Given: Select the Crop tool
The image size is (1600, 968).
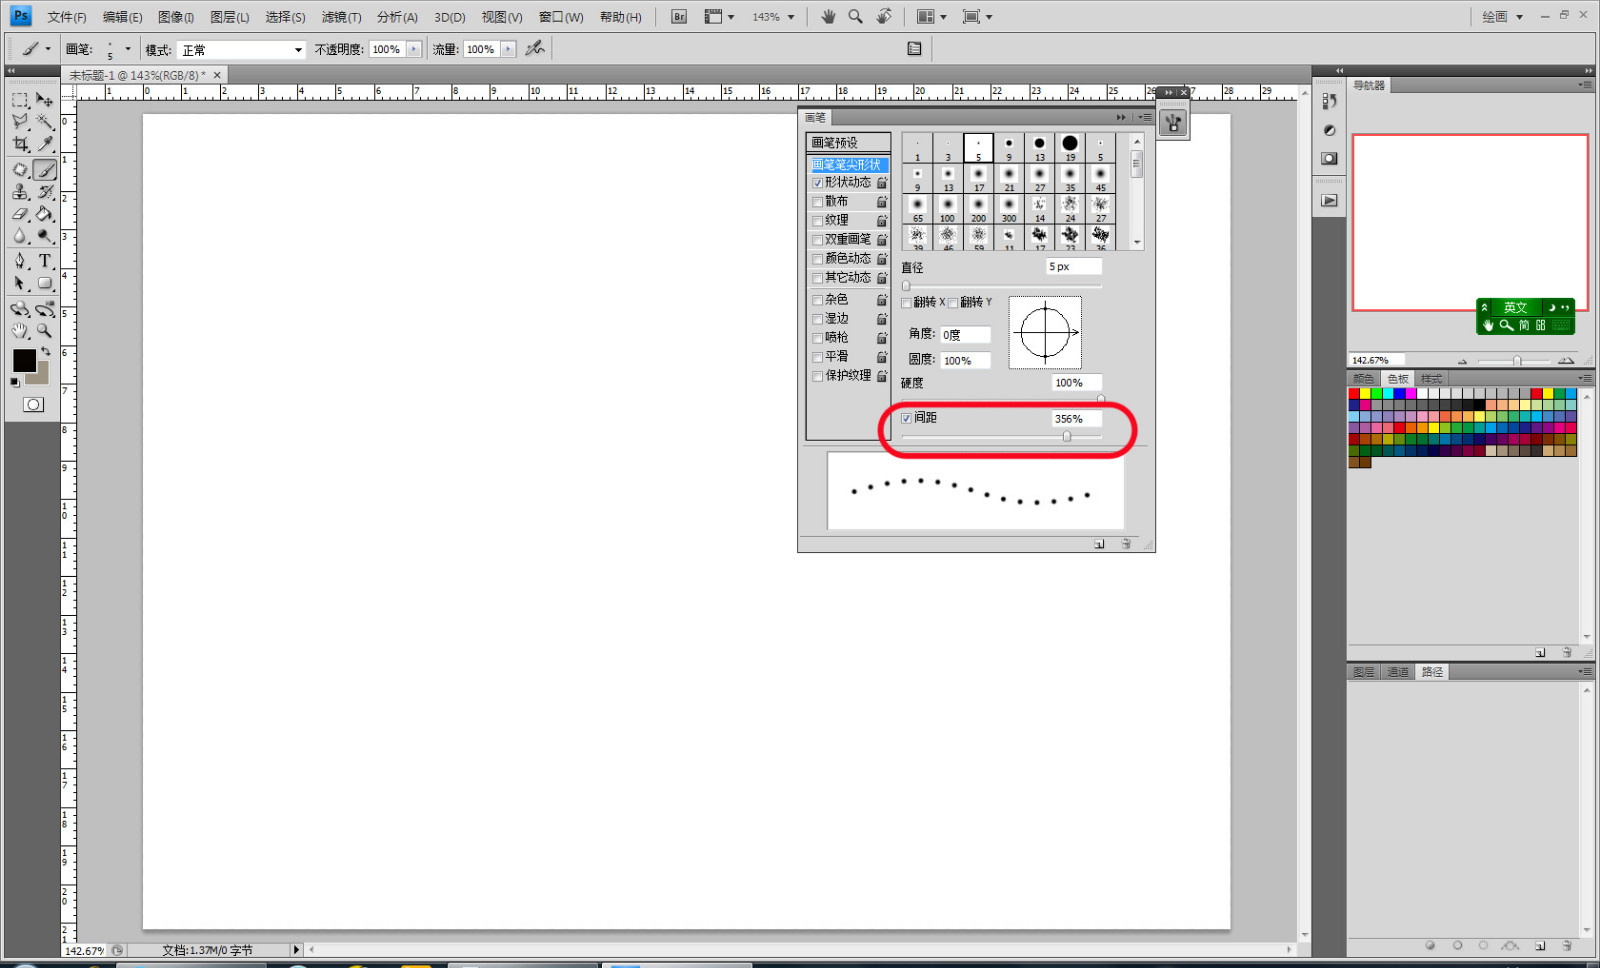Looking at the screenshot, I should [20, 145].
